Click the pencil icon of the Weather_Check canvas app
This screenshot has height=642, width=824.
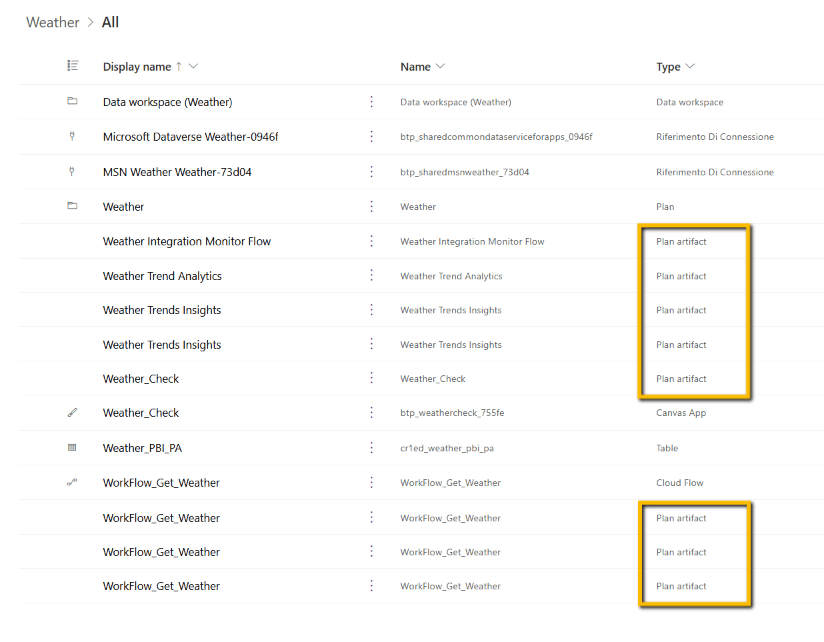tap(72, 413)
